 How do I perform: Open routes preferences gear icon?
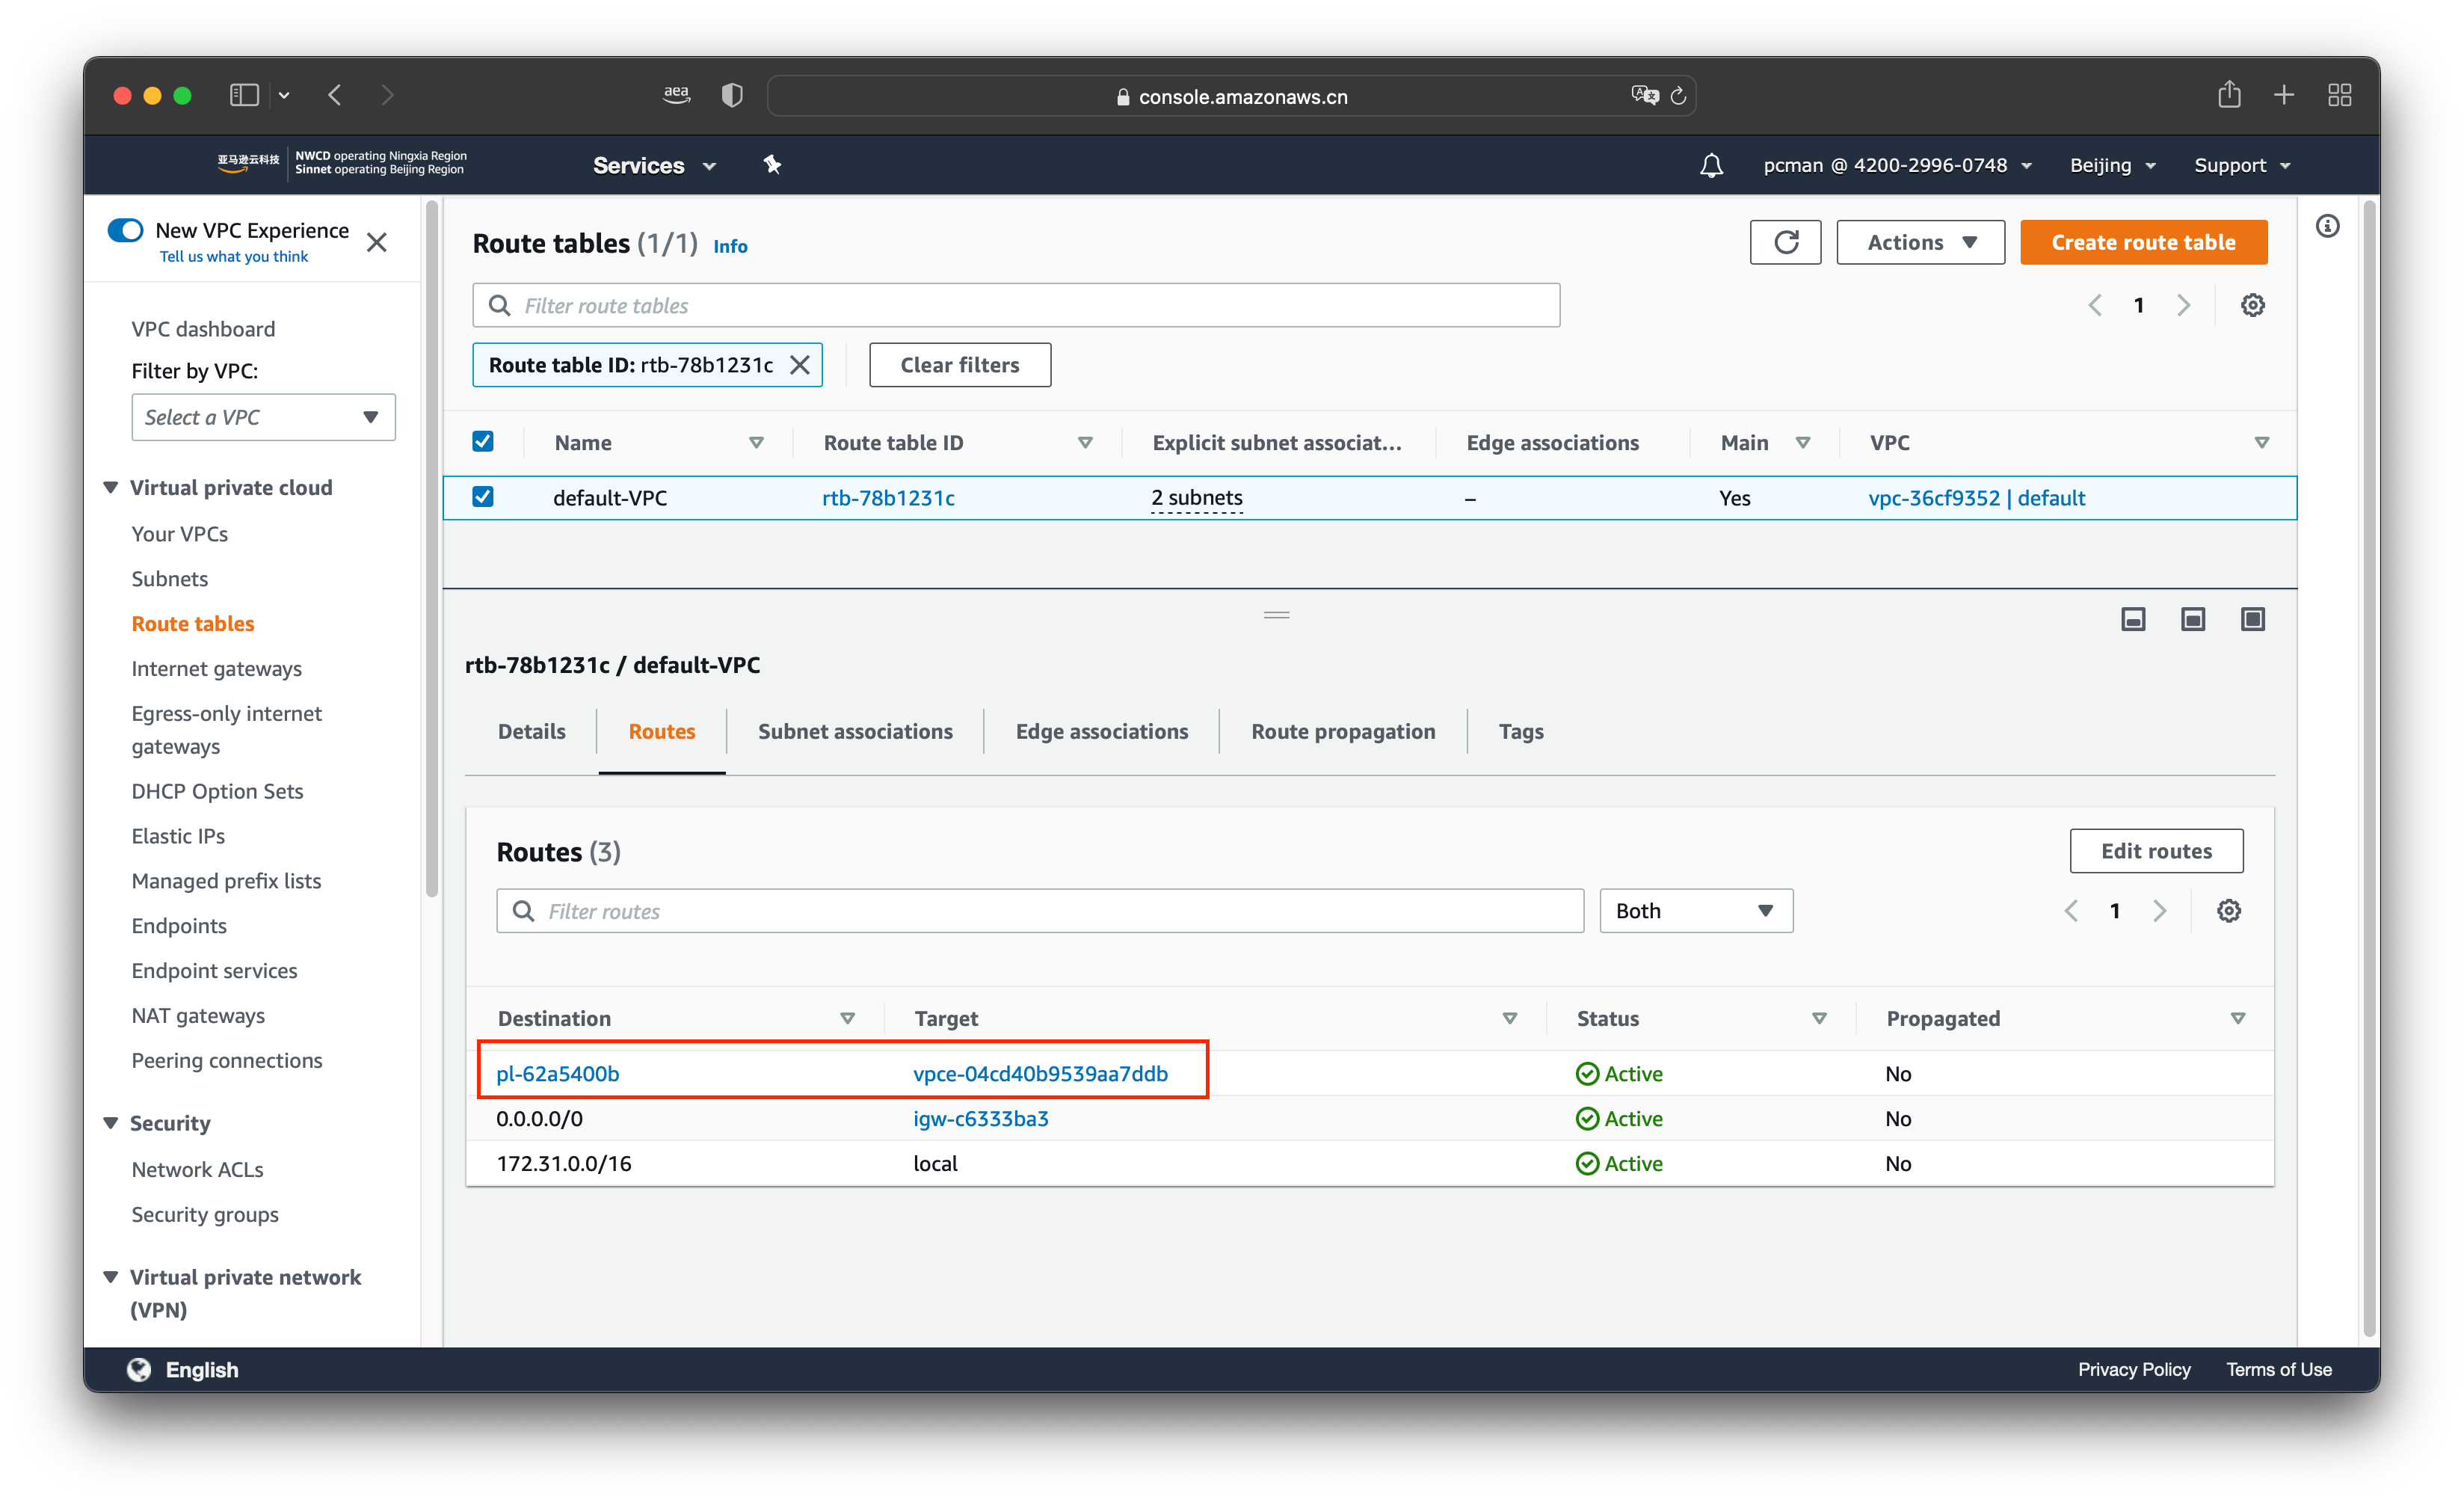2228,911
